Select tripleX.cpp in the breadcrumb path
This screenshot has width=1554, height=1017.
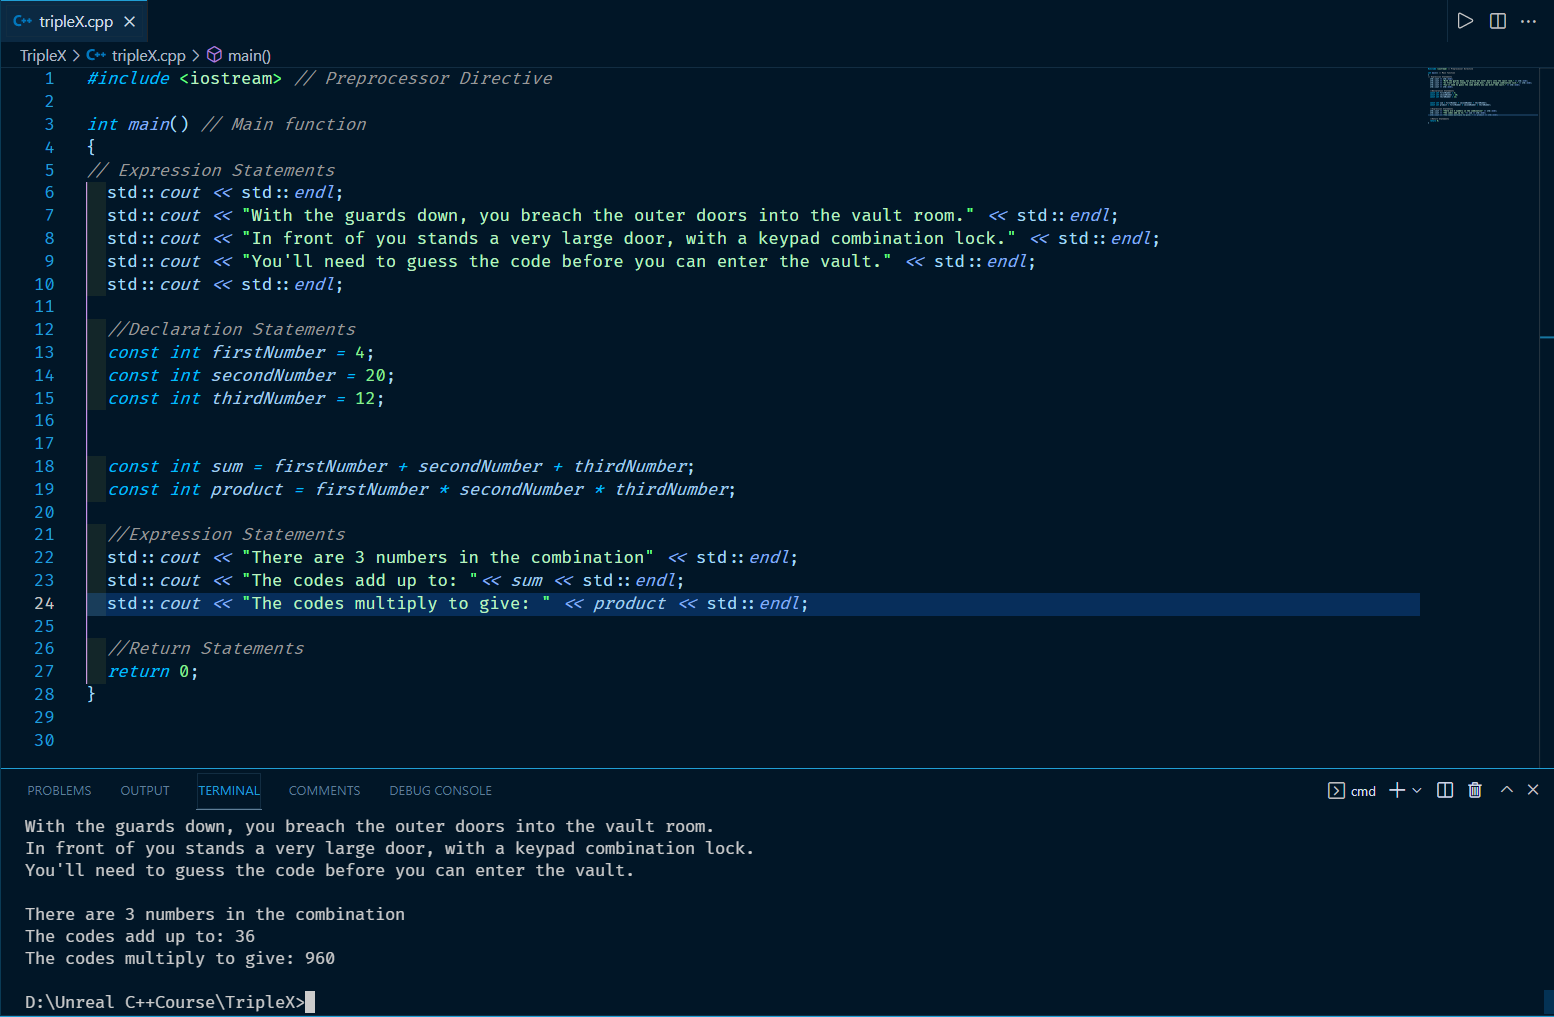pyautogui.click(x=148, y=55)
